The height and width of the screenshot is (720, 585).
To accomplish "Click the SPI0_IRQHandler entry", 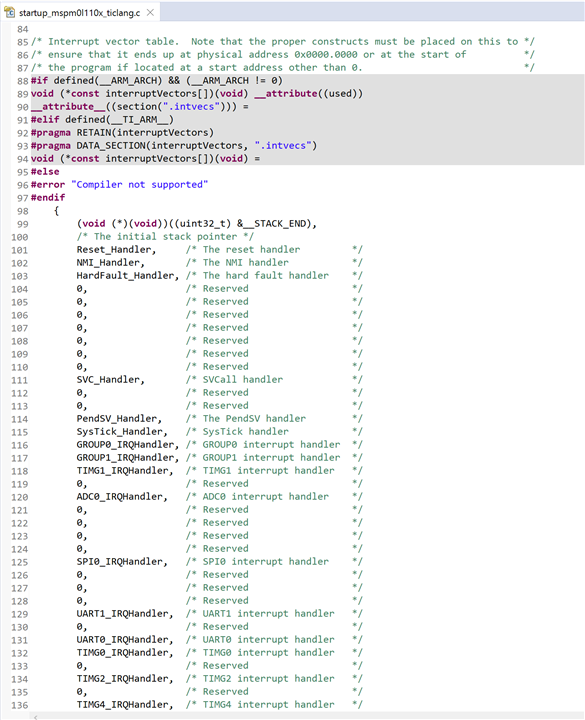I will (122, 562).
